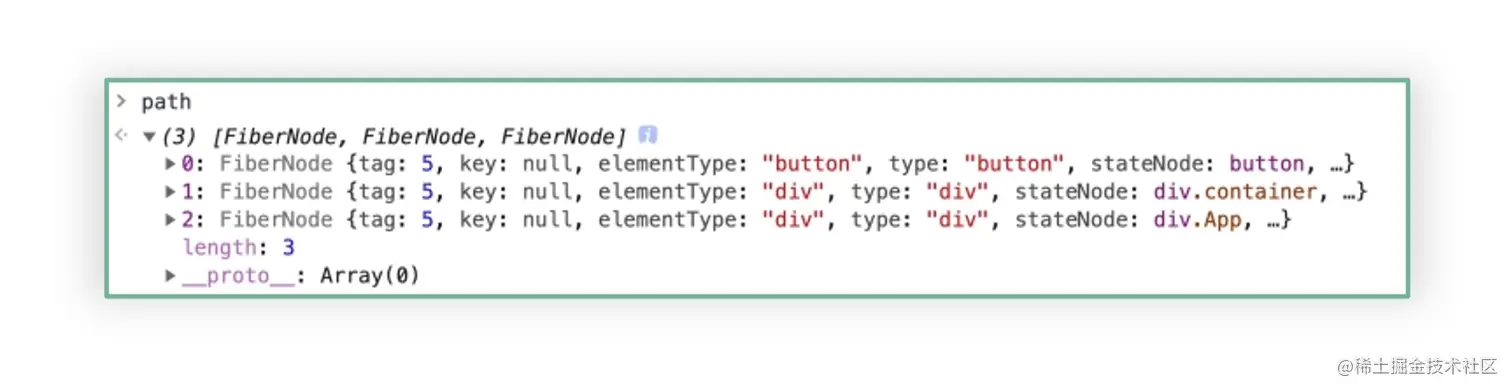Click the 'path' command text
The height and width of the screenshot is (391, 1512).
point(166,102)
